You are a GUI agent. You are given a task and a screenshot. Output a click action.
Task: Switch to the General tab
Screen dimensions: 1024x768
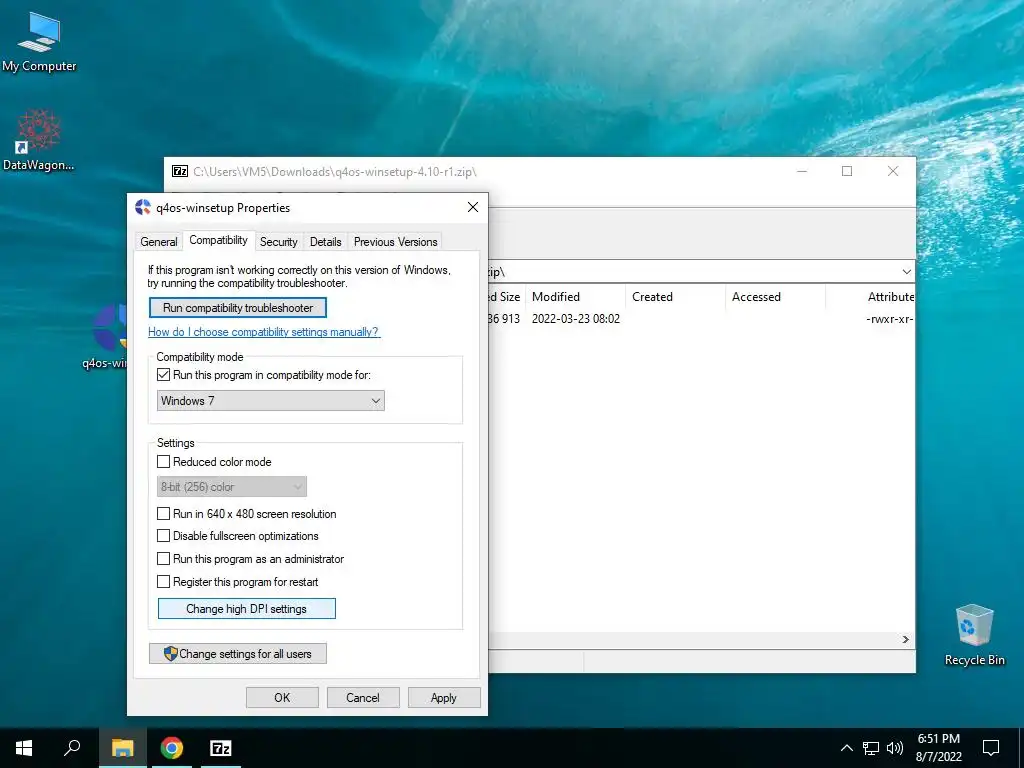[159, 242]
